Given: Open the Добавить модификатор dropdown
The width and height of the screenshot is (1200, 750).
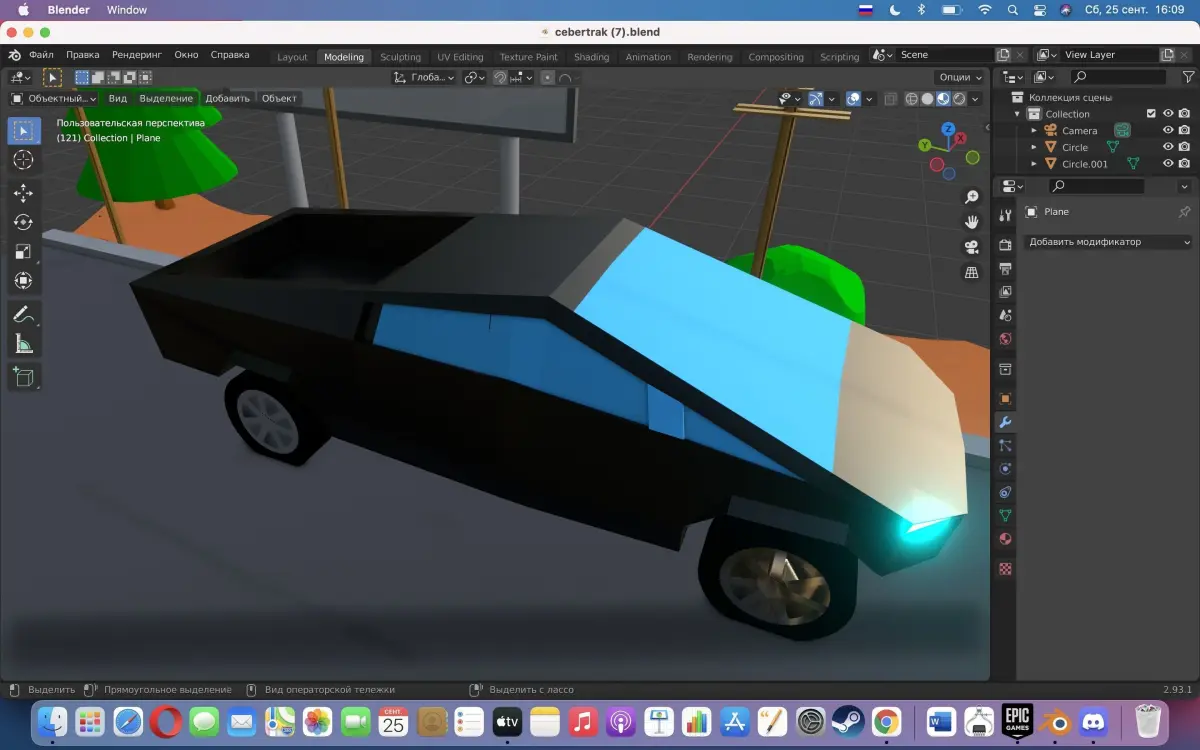Looking at the screenshot, I should pyautogui.click(x=1109, y=242).
